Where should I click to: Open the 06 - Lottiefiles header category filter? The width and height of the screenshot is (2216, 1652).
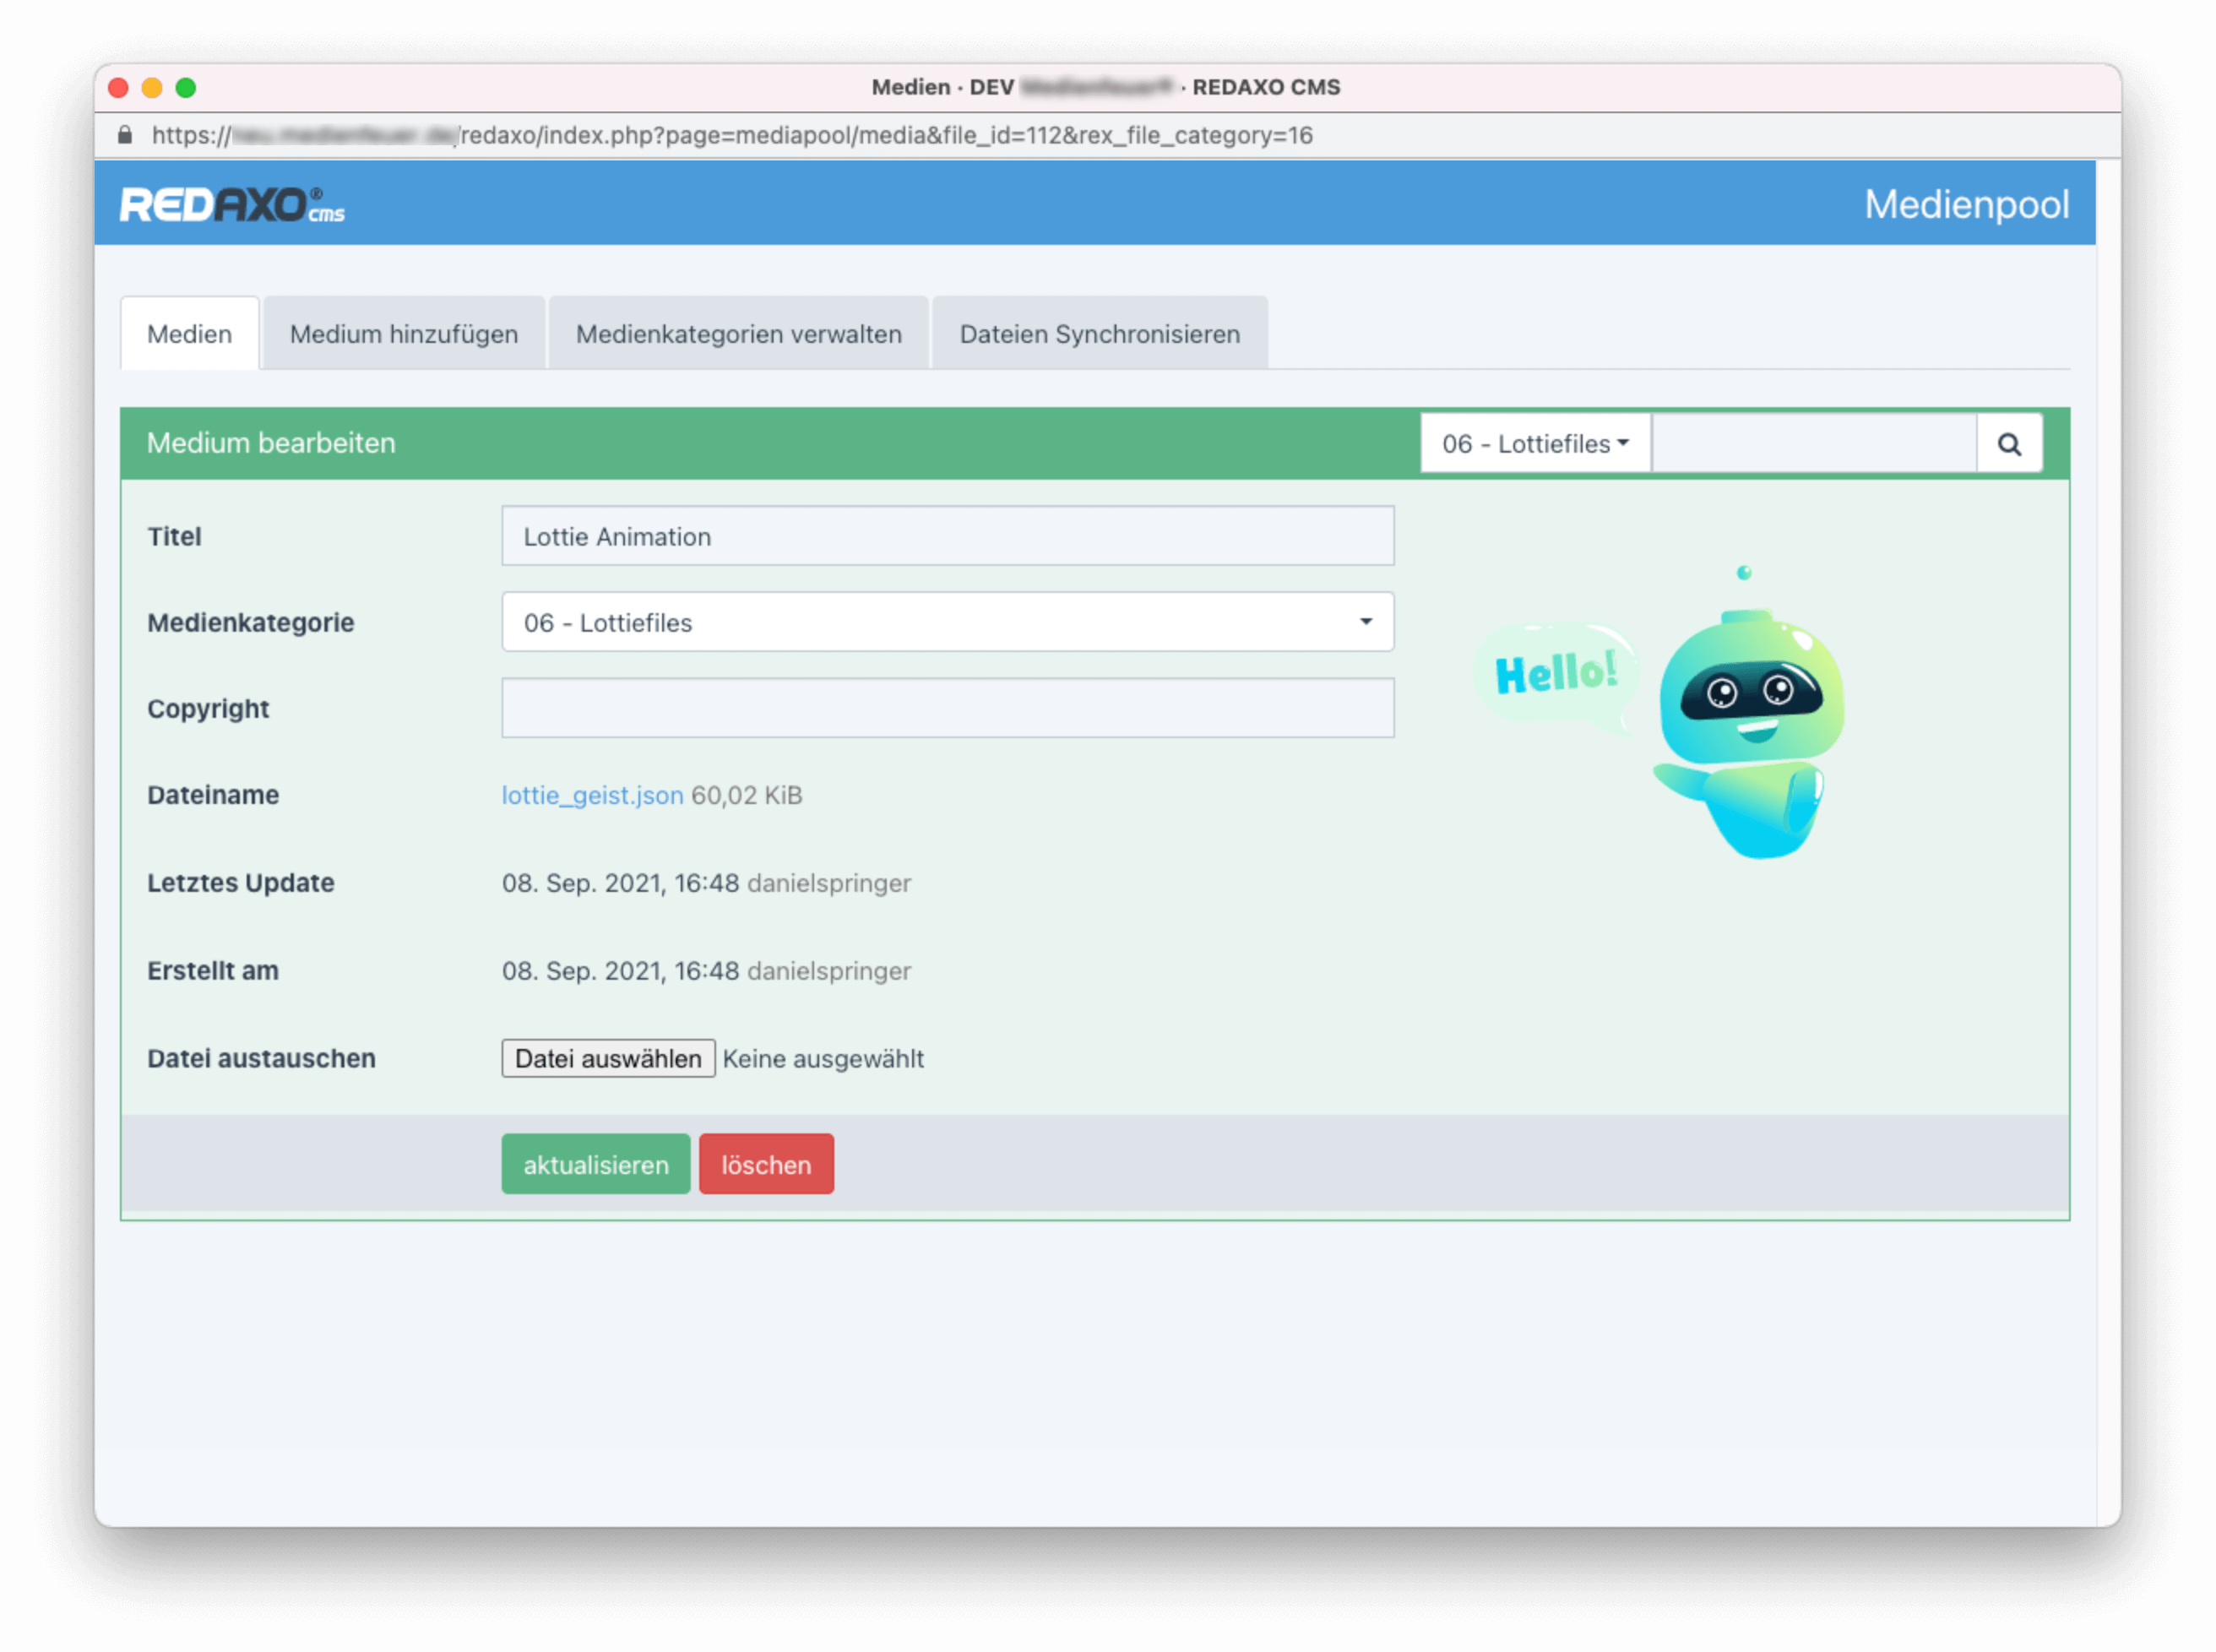point(1534,444)
